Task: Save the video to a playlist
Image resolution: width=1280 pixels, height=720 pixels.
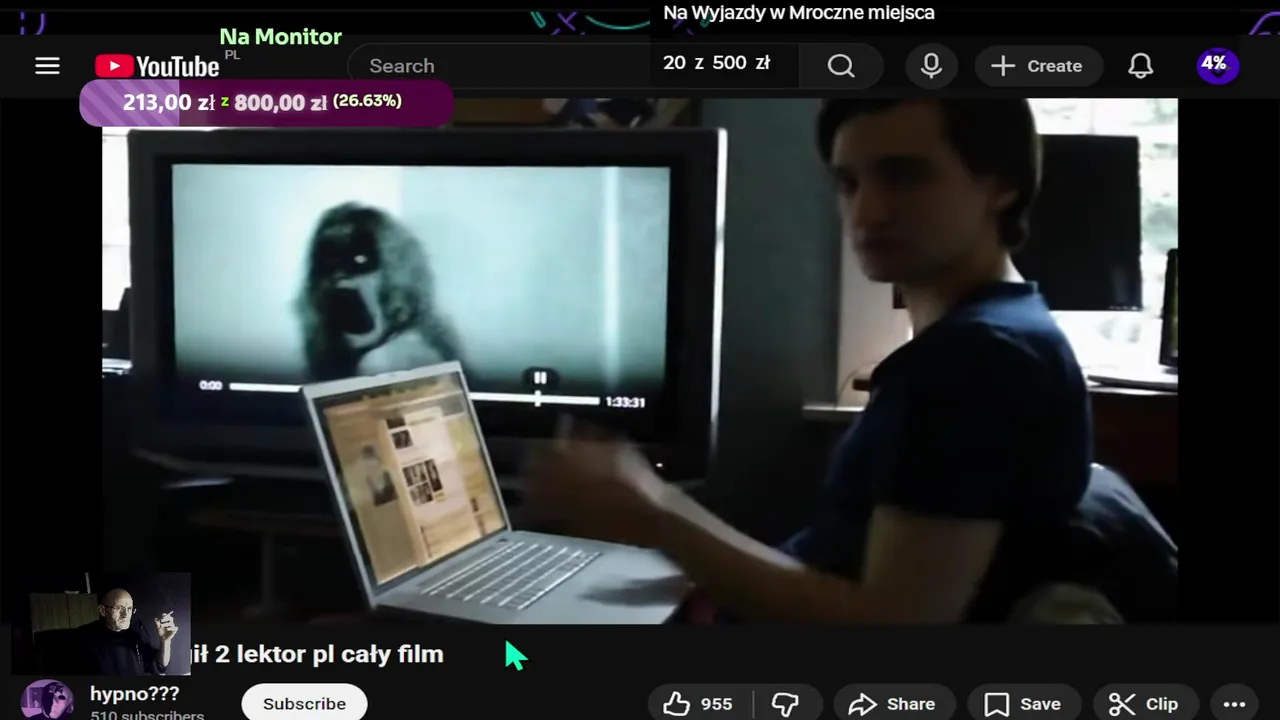Action: (1023, 704)
